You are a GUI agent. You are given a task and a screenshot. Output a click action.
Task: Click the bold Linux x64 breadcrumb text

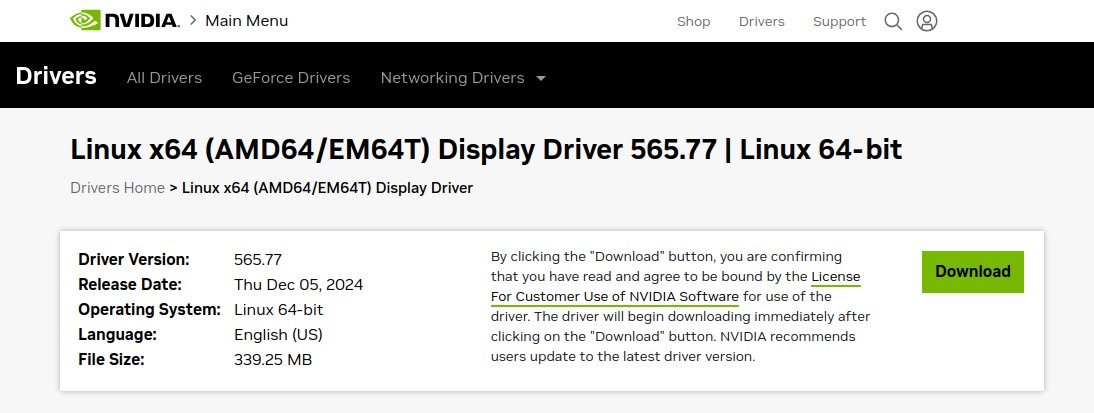tap(327, 188)
